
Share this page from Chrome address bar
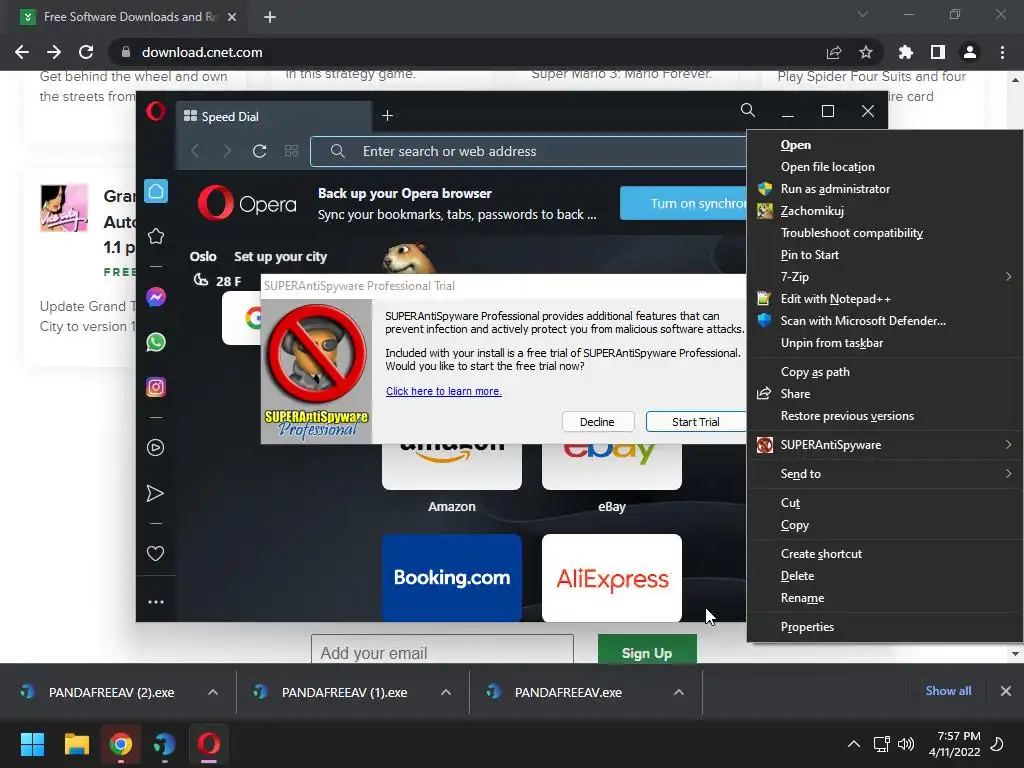pos(833,52)
